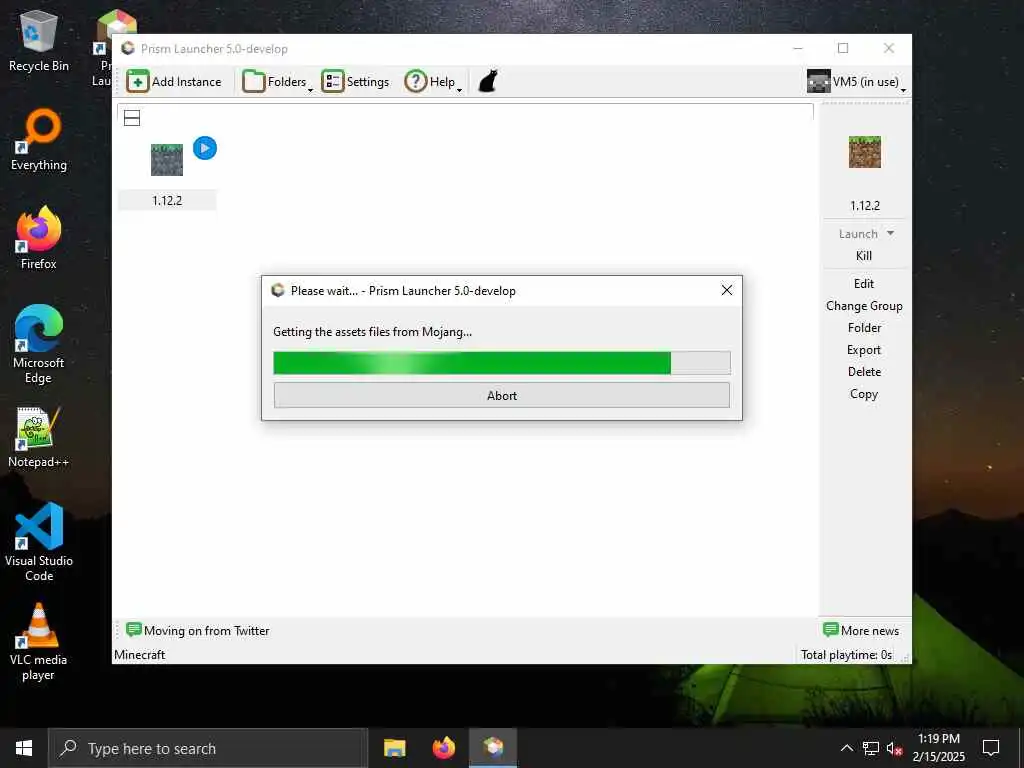Click Delete in the sidebar
Image resolution: width=1024 pixels, height=768 pixels.
[x=864, y=372]
